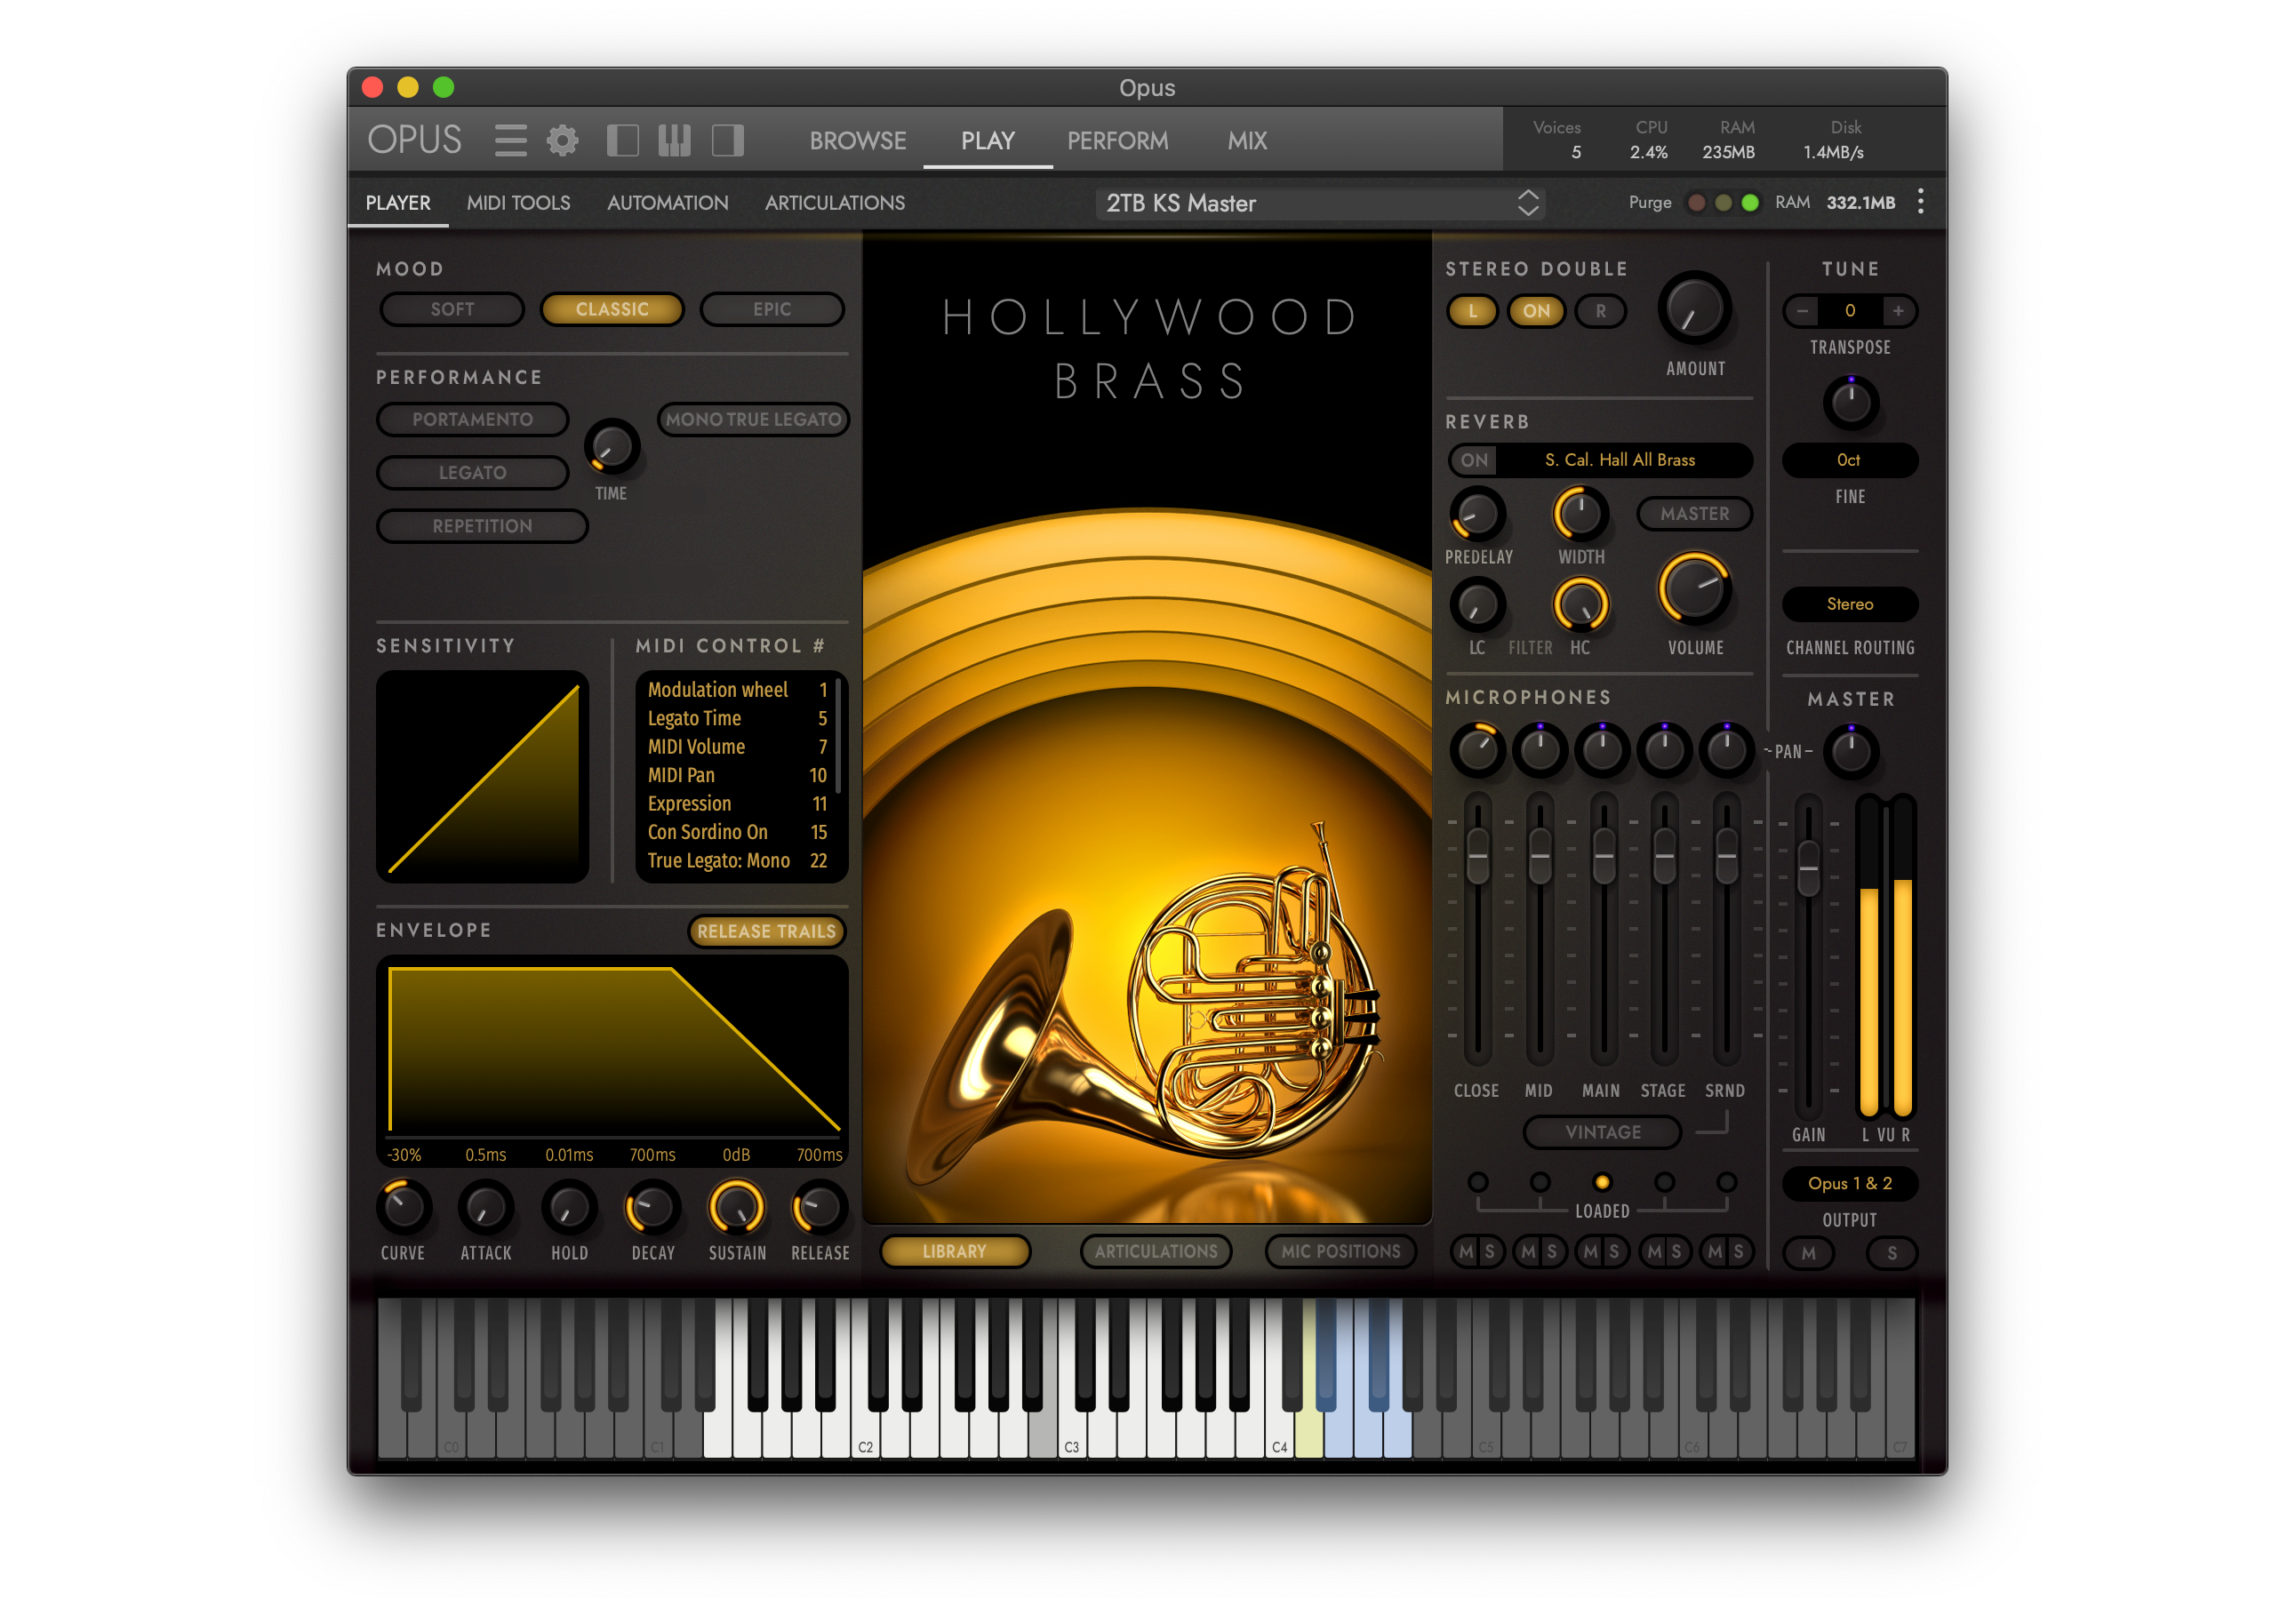2296x1607 pixels.
Task: Enable Portamento performance mode
Action: point(472,419)
